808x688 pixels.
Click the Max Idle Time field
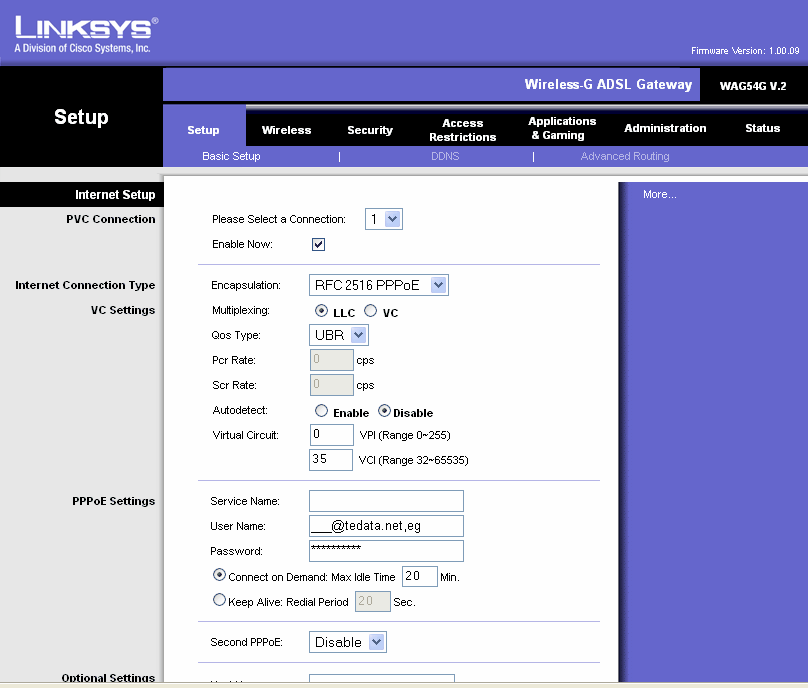click(420, 576)
